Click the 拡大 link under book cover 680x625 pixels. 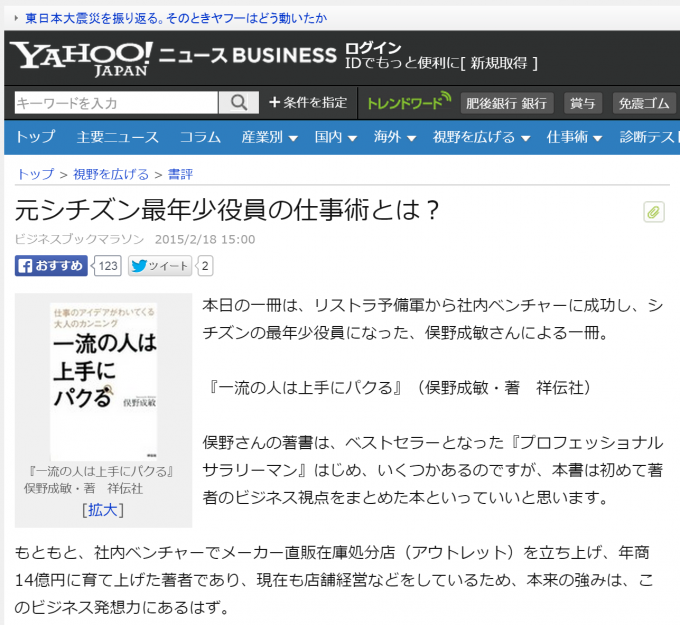(103, 509)
